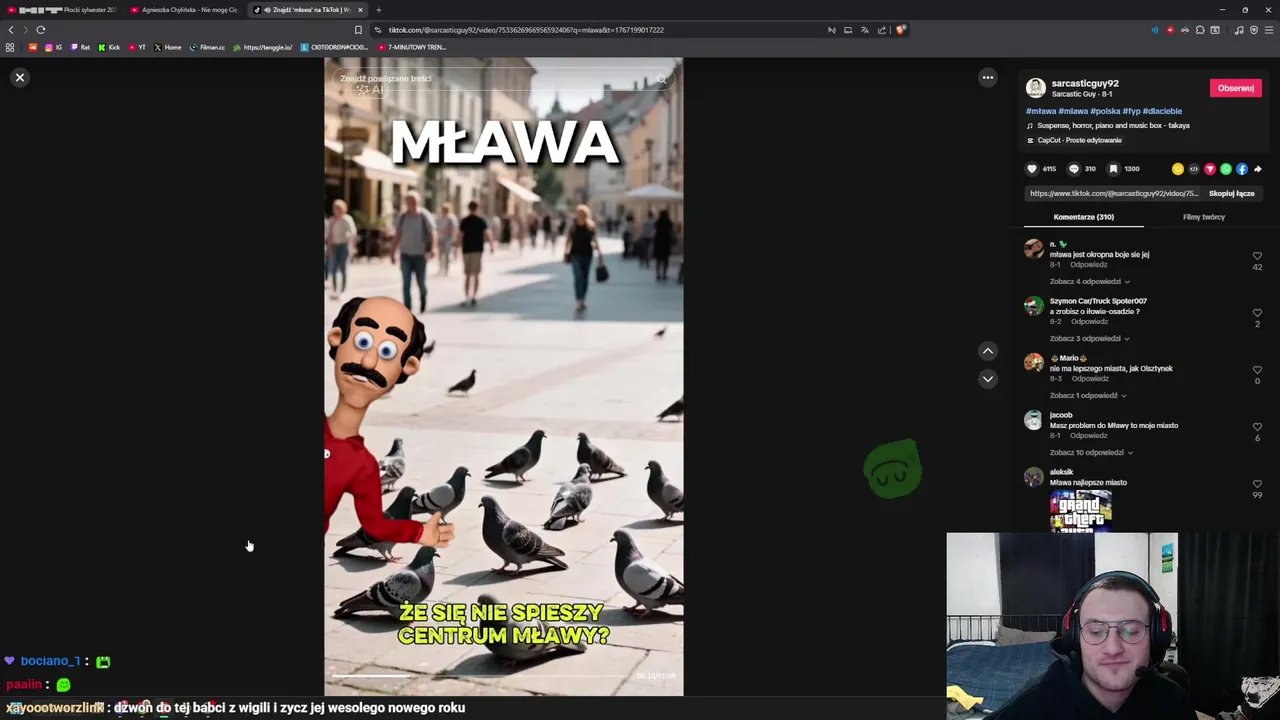Switch to Agnieszka Chylińska browser tab
The image size is (1280, 720).
(184, 10)
